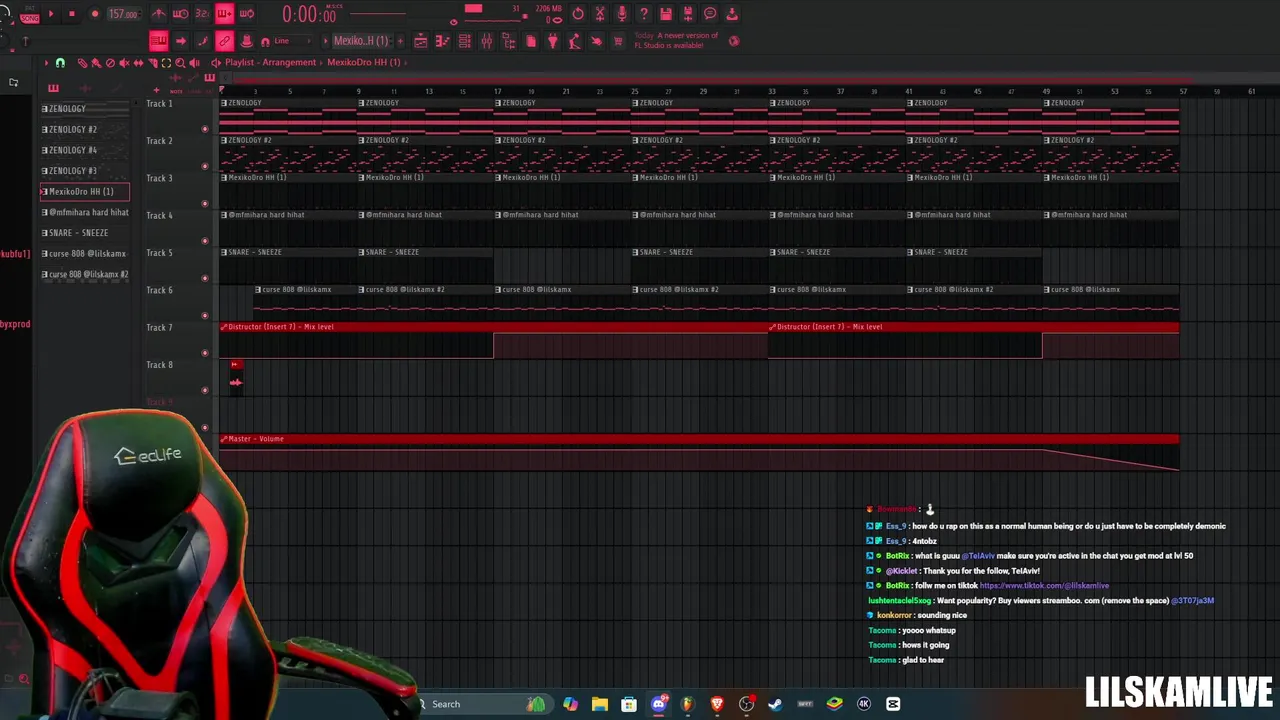1280x720 pixels.
Task: Click MexikoDro HH (1) breadcrumb
Action: (x=364, y=62)
